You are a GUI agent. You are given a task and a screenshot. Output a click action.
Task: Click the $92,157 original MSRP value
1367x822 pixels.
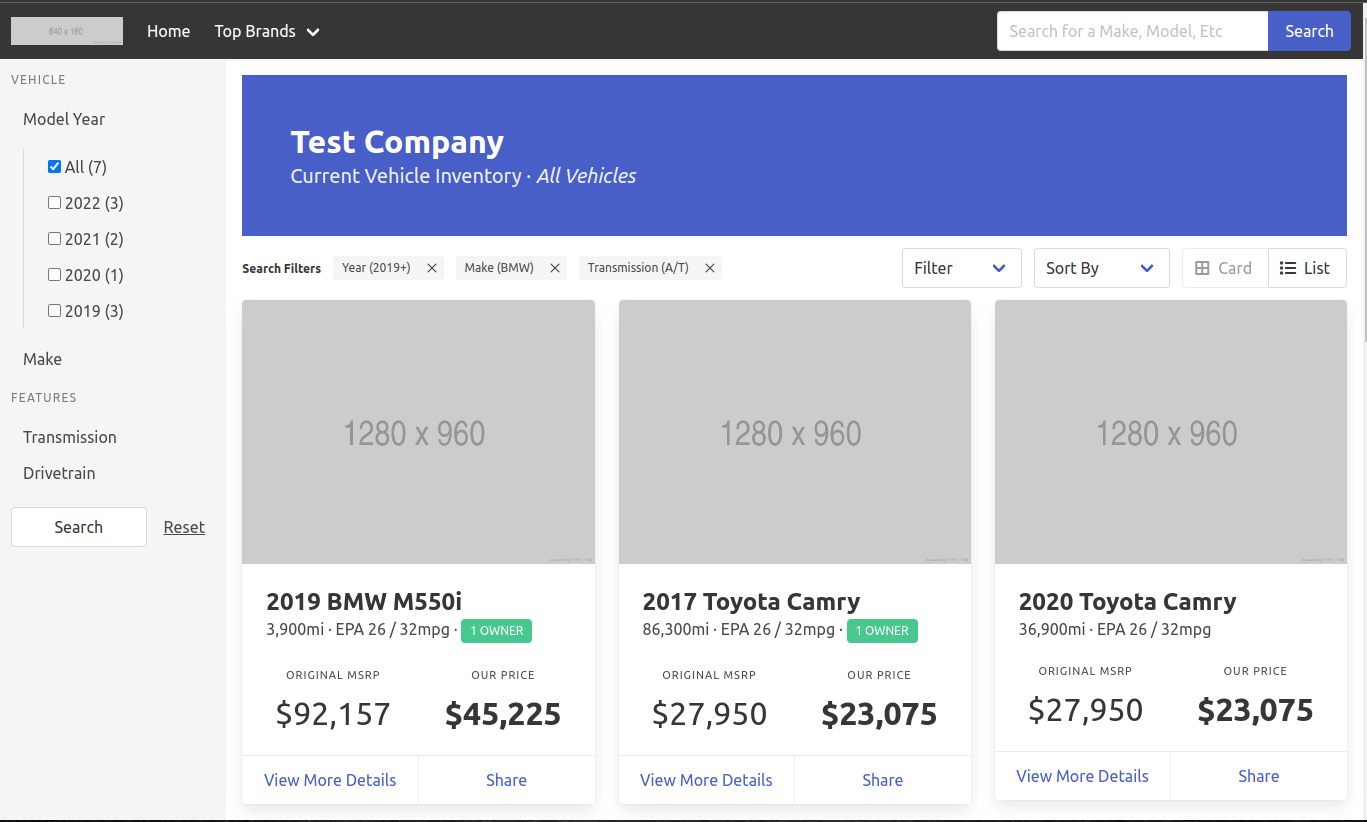333,714
